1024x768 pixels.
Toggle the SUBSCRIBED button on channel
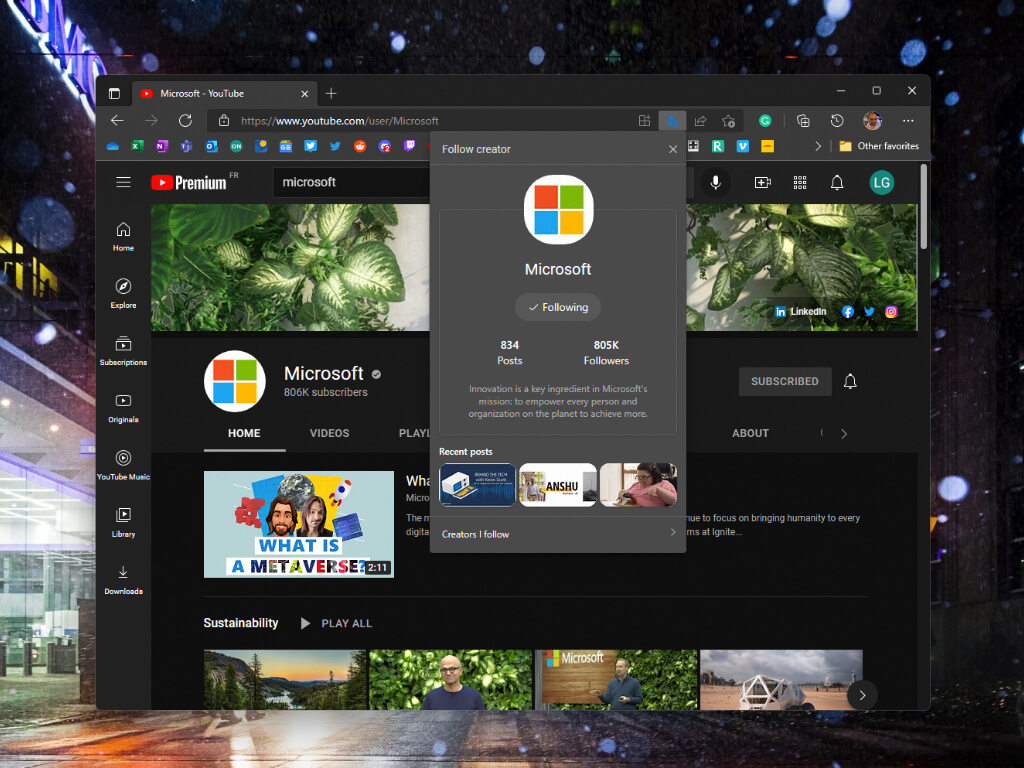pyautogui.click(x=784, y=381)
